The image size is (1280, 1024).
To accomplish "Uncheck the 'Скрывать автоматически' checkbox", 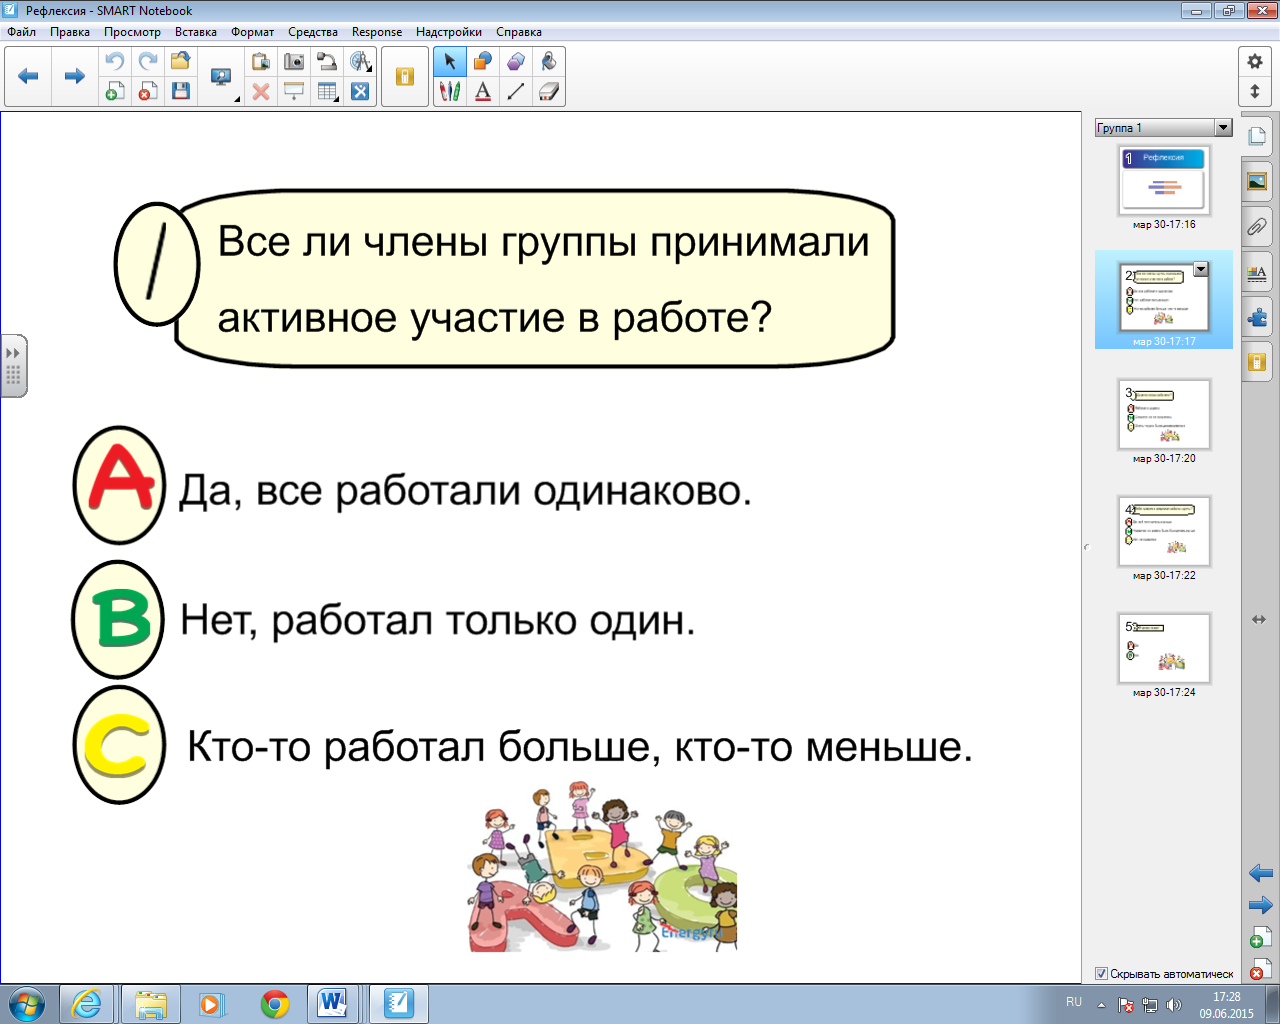I will point(1101,974).
